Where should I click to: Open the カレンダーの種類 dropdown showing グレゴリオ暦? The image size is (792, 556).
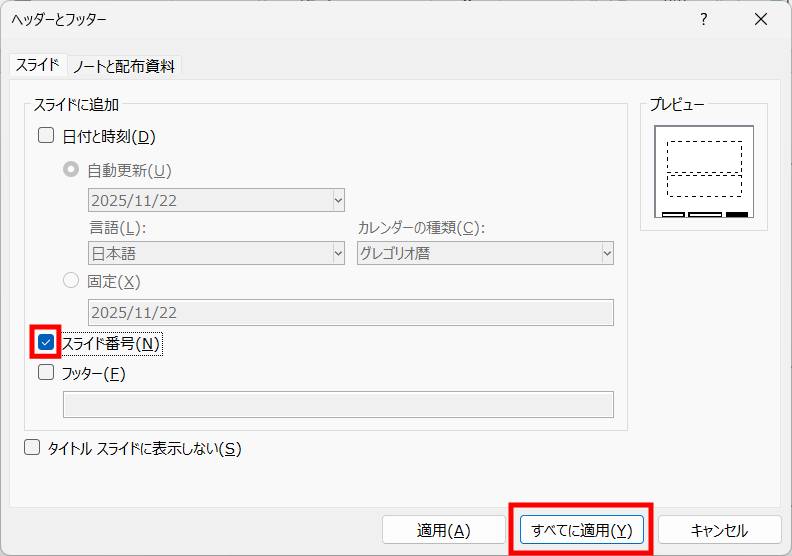click(485, 253)
